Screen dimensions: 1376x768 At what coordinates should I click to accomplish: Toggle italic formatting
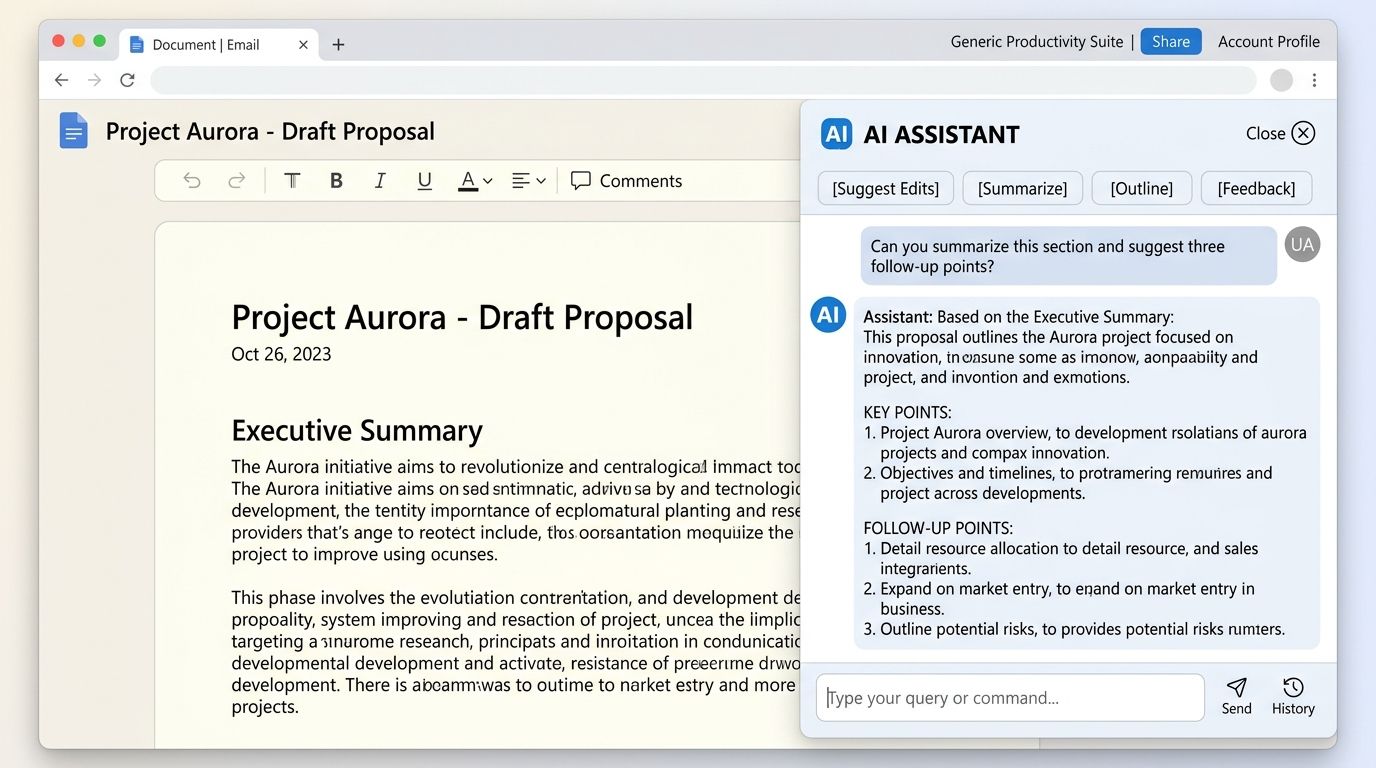click(380, 181)
